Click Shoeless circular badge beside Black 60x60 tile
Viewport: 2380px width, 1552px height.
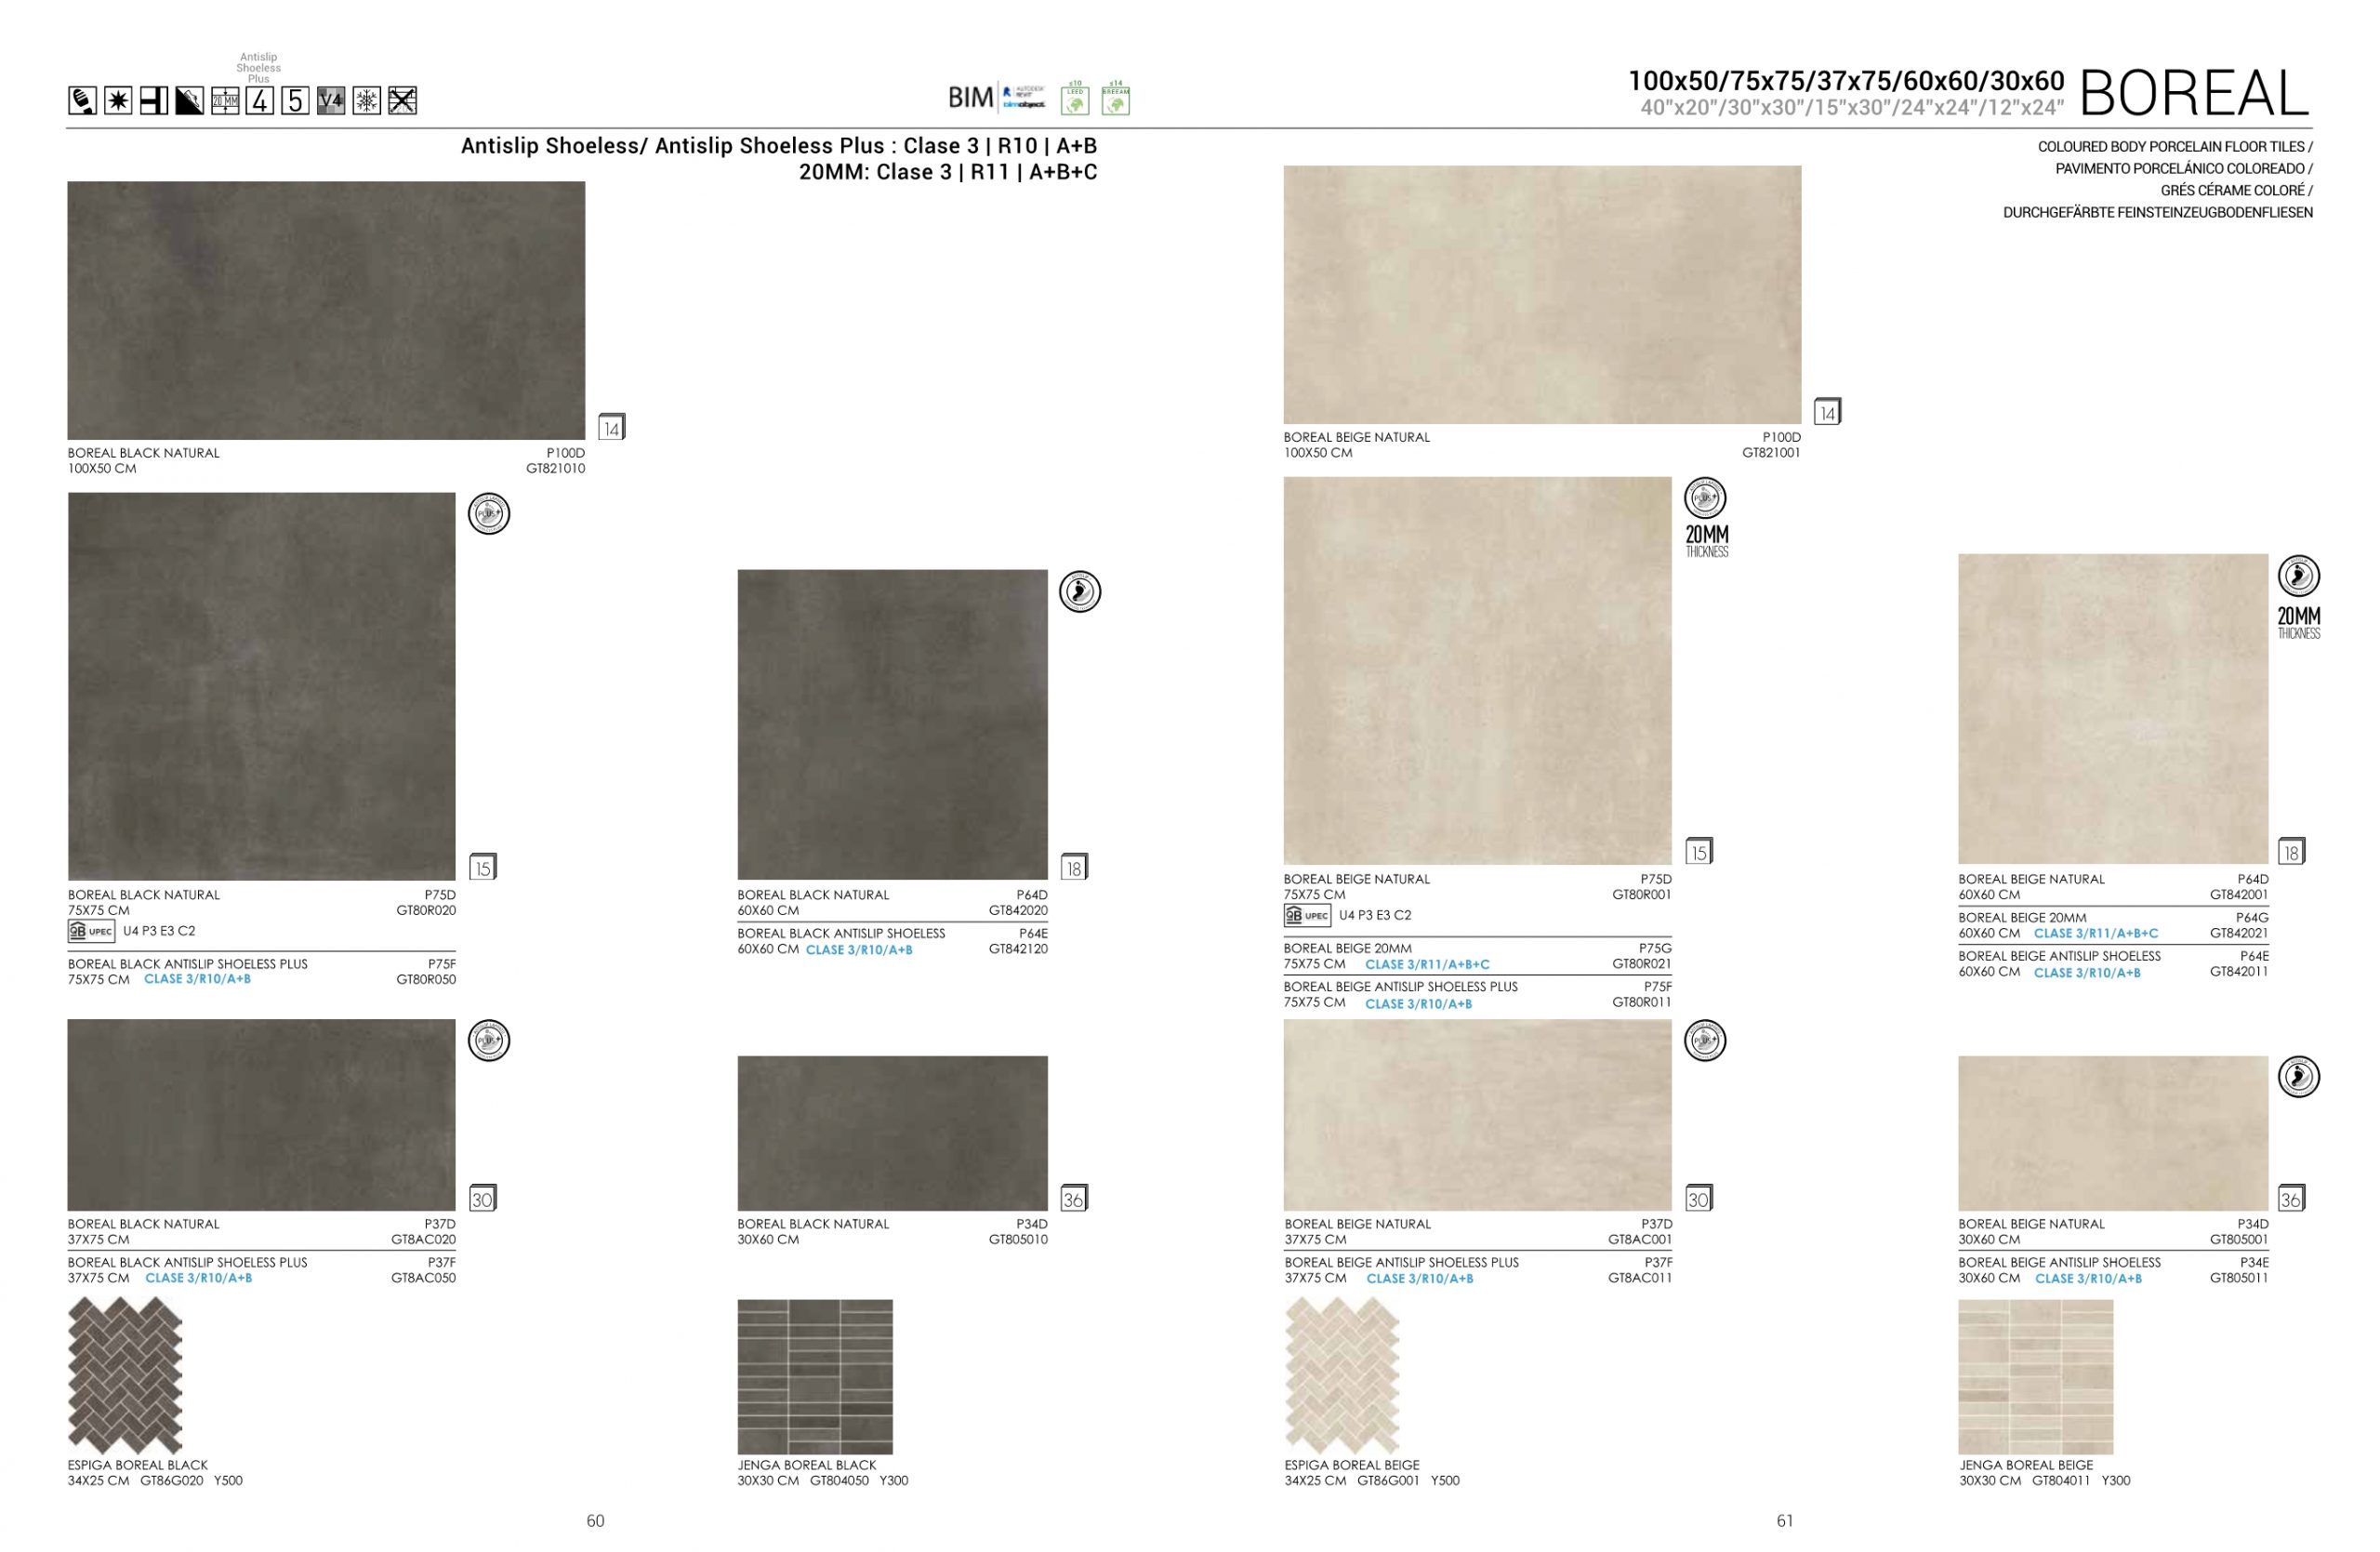pos(1080,592)
